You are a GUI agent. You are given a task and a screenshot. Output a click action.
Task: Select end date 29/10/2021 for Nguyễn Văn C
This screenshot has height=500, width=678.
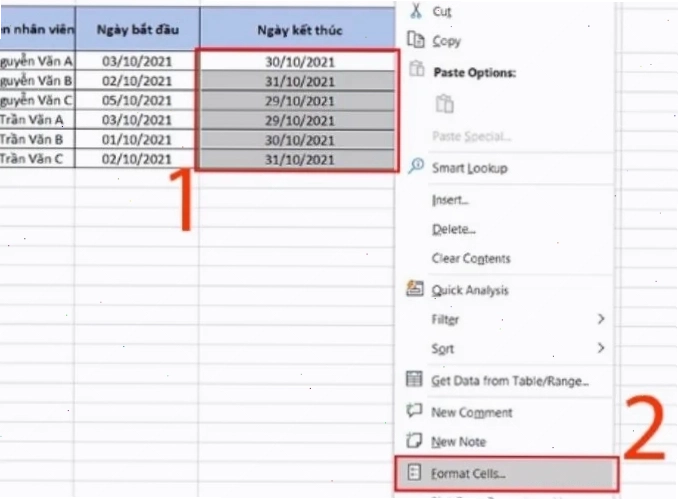(298, 101)
